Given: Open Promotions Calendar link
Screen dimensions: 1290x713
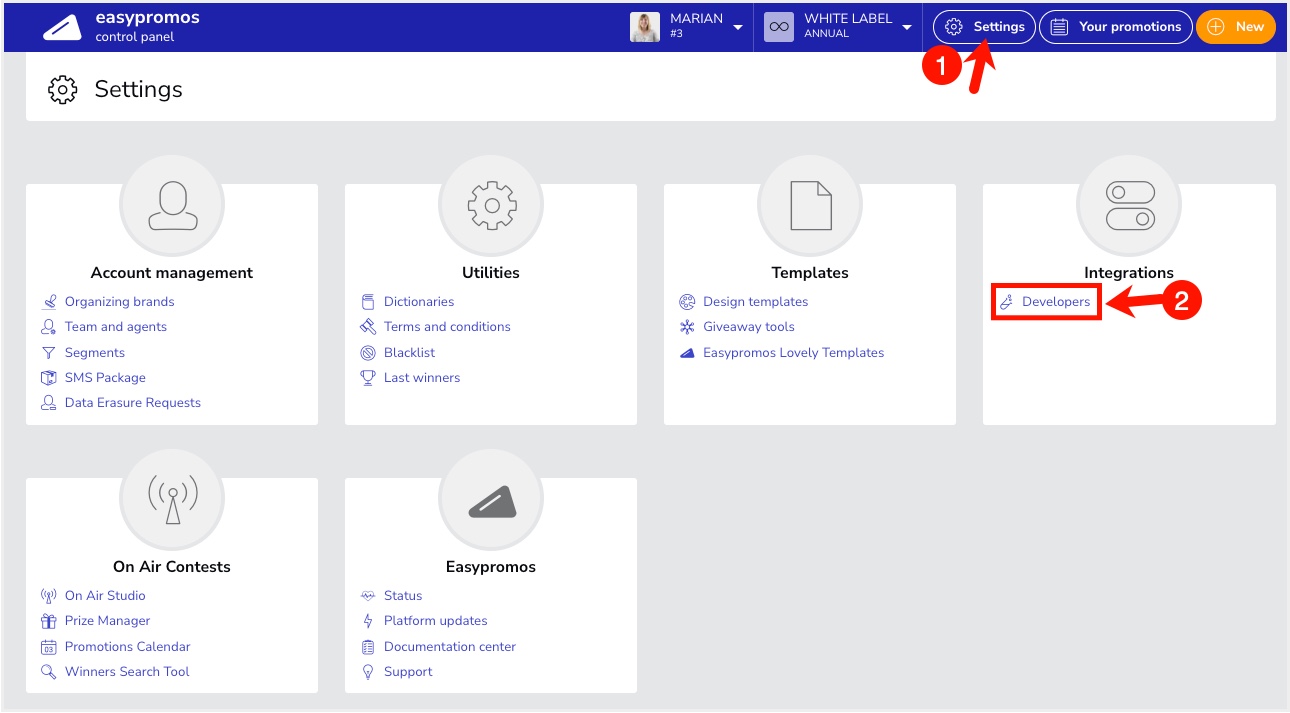Looking at the screenshot, I should pos(127,647).
